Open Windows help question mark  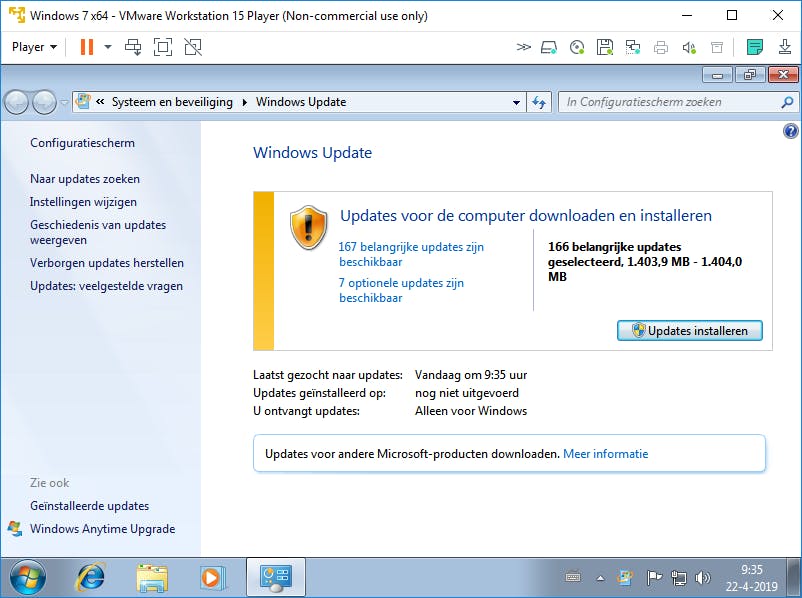point(790,131)
